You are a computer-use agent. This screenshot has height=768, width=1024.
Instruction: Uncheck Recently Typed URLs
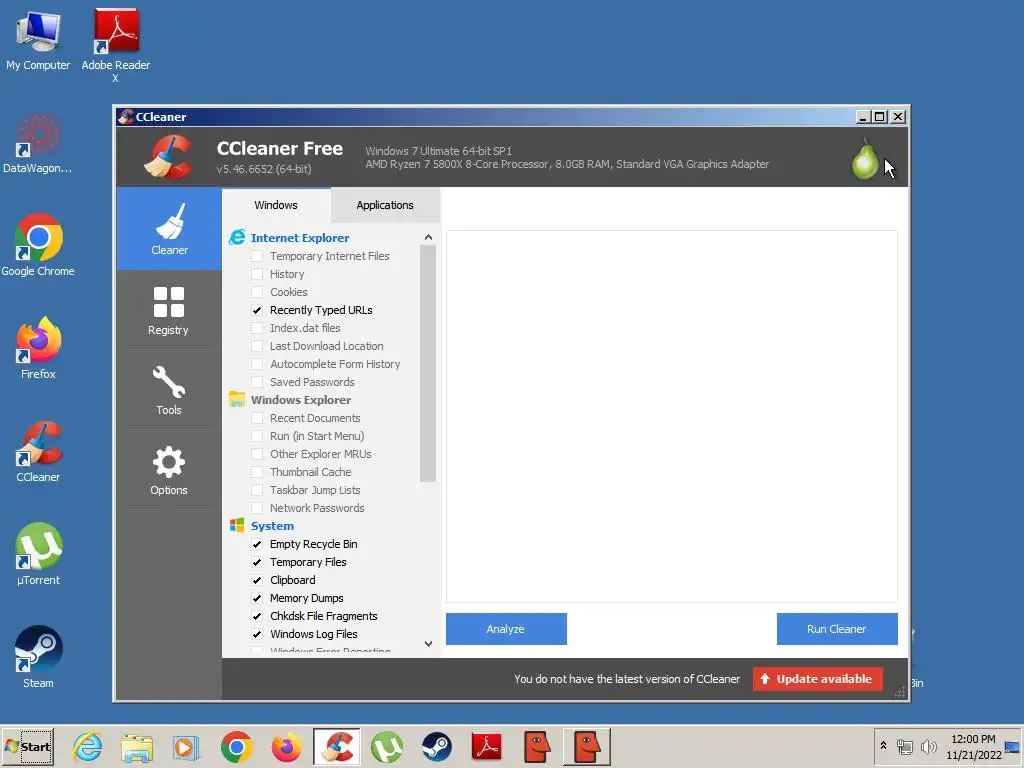257,310
